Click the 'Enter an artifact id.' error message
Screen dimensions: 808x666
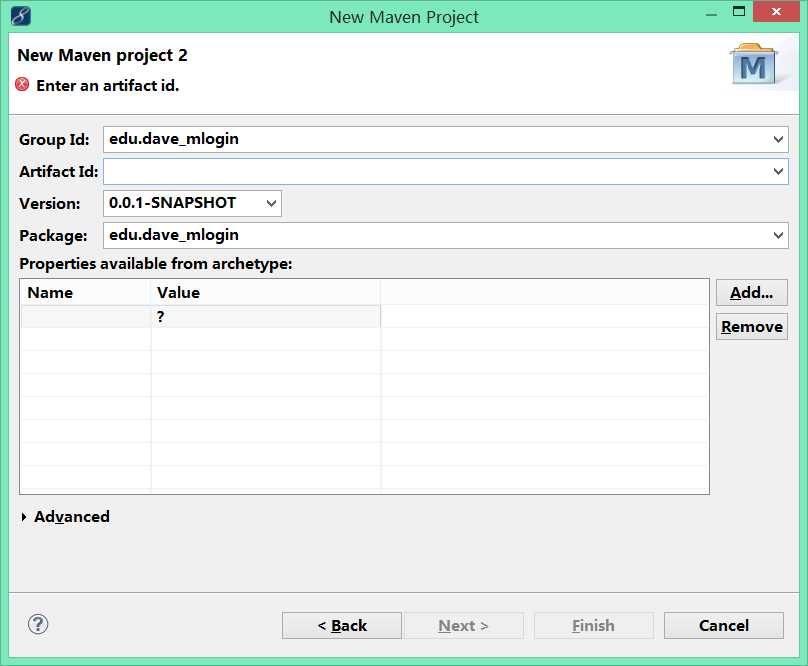(x=108, y=85)
